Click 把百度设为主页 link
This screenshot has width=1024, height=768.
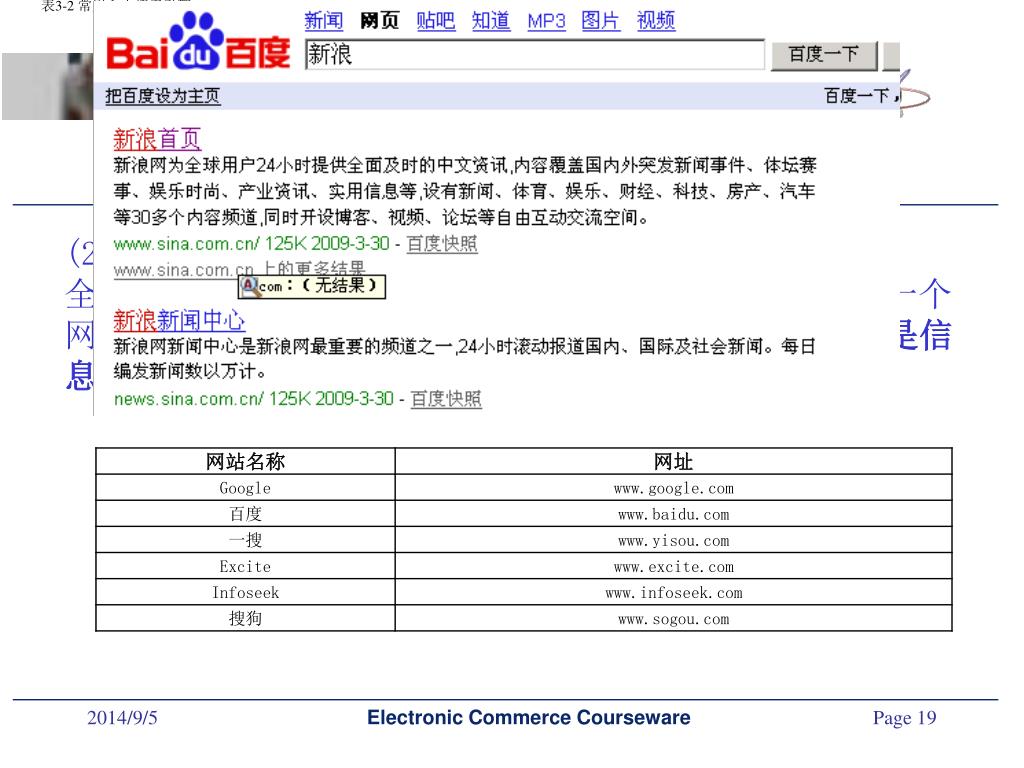click(163, 96)
